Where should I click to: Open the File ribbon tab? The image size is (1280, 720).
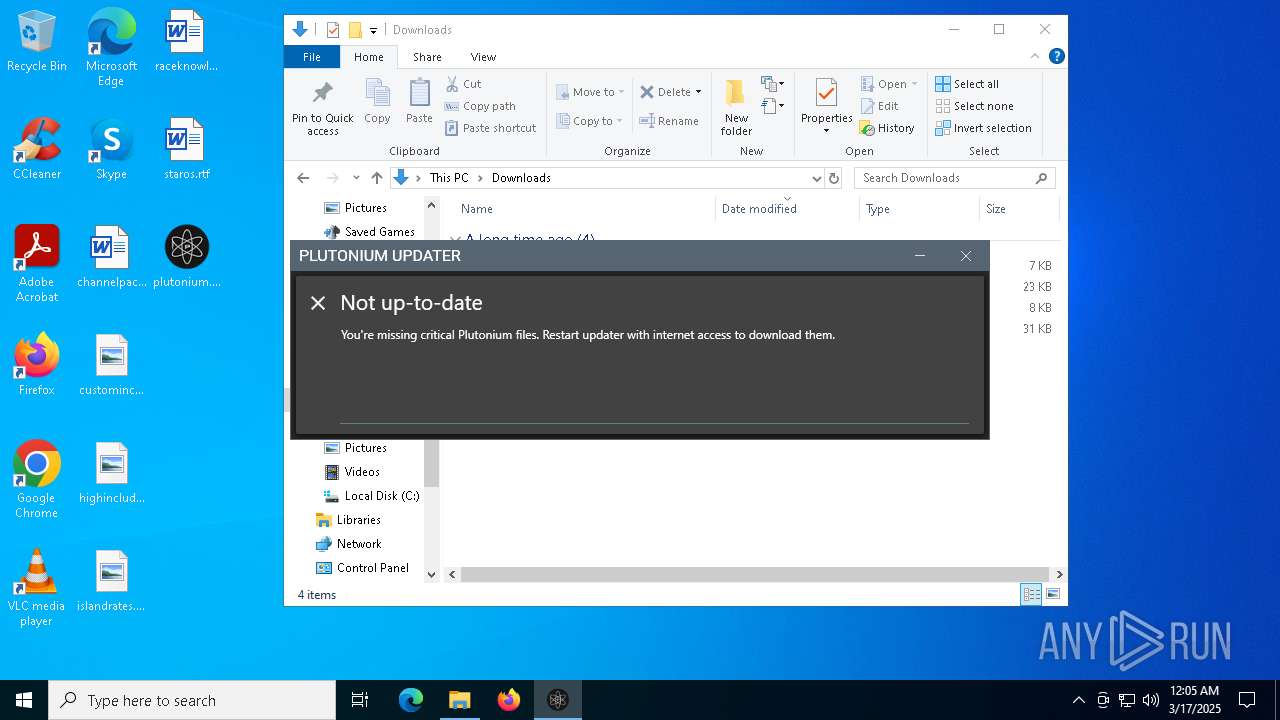click(312, 57)
